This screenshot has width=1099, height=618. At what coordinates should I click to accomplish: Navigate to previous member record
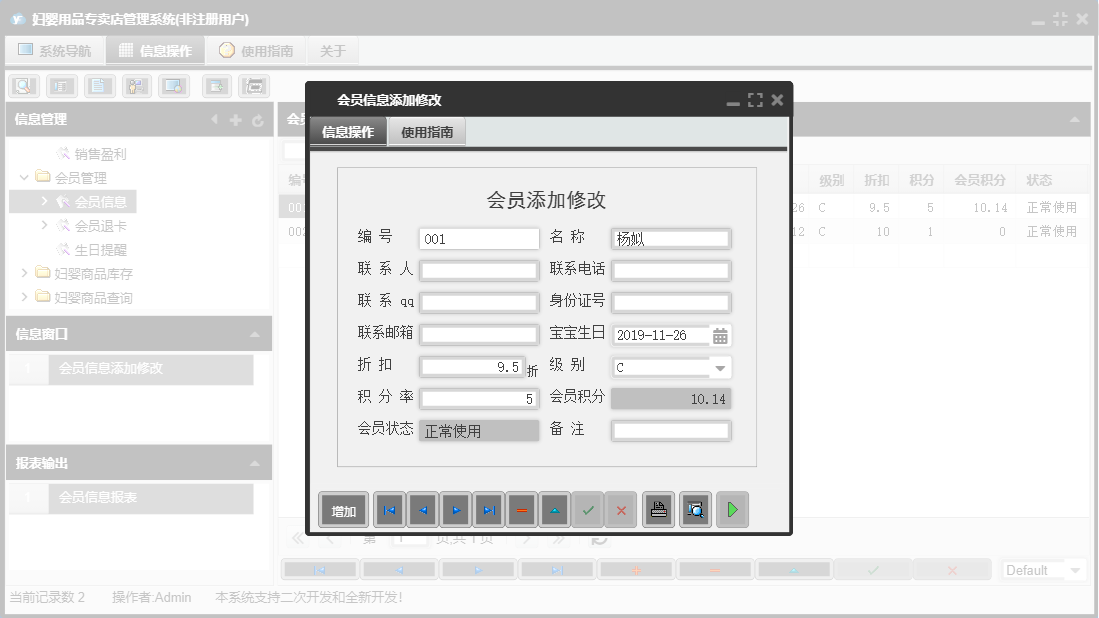[x=423, y=509]
